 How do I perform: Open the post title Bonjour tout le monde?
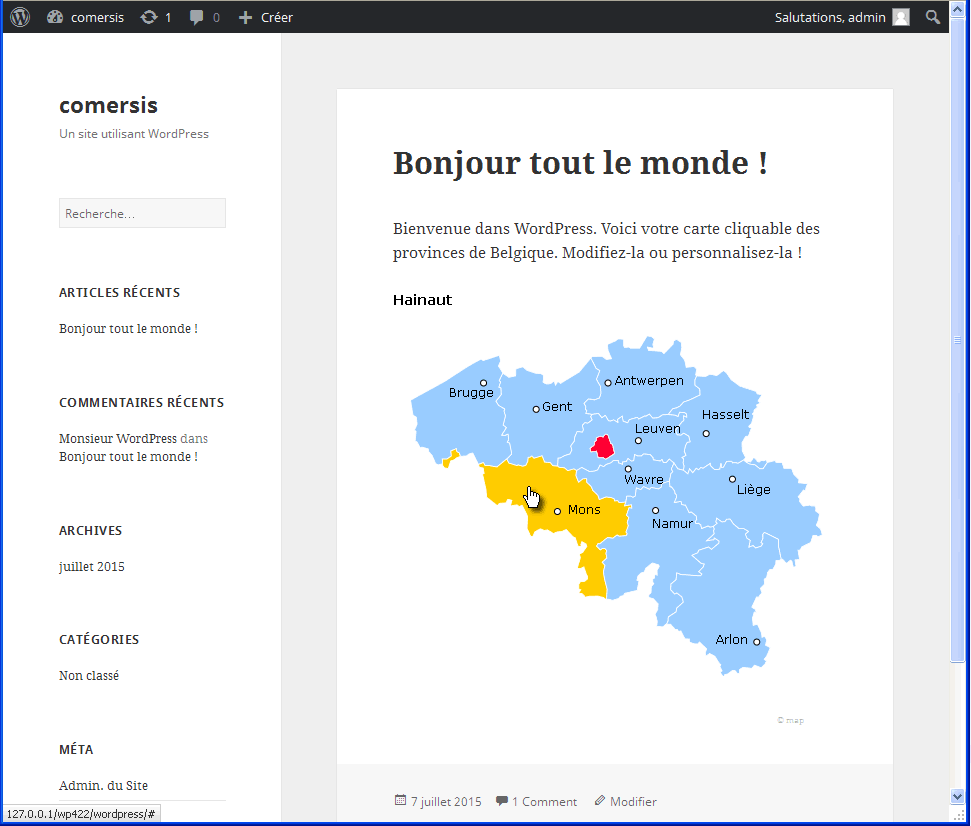[580, 163]
